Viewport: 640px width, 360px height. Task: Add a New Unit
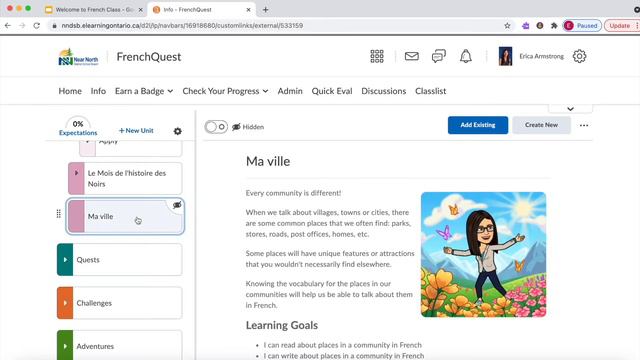coord(136,131)
